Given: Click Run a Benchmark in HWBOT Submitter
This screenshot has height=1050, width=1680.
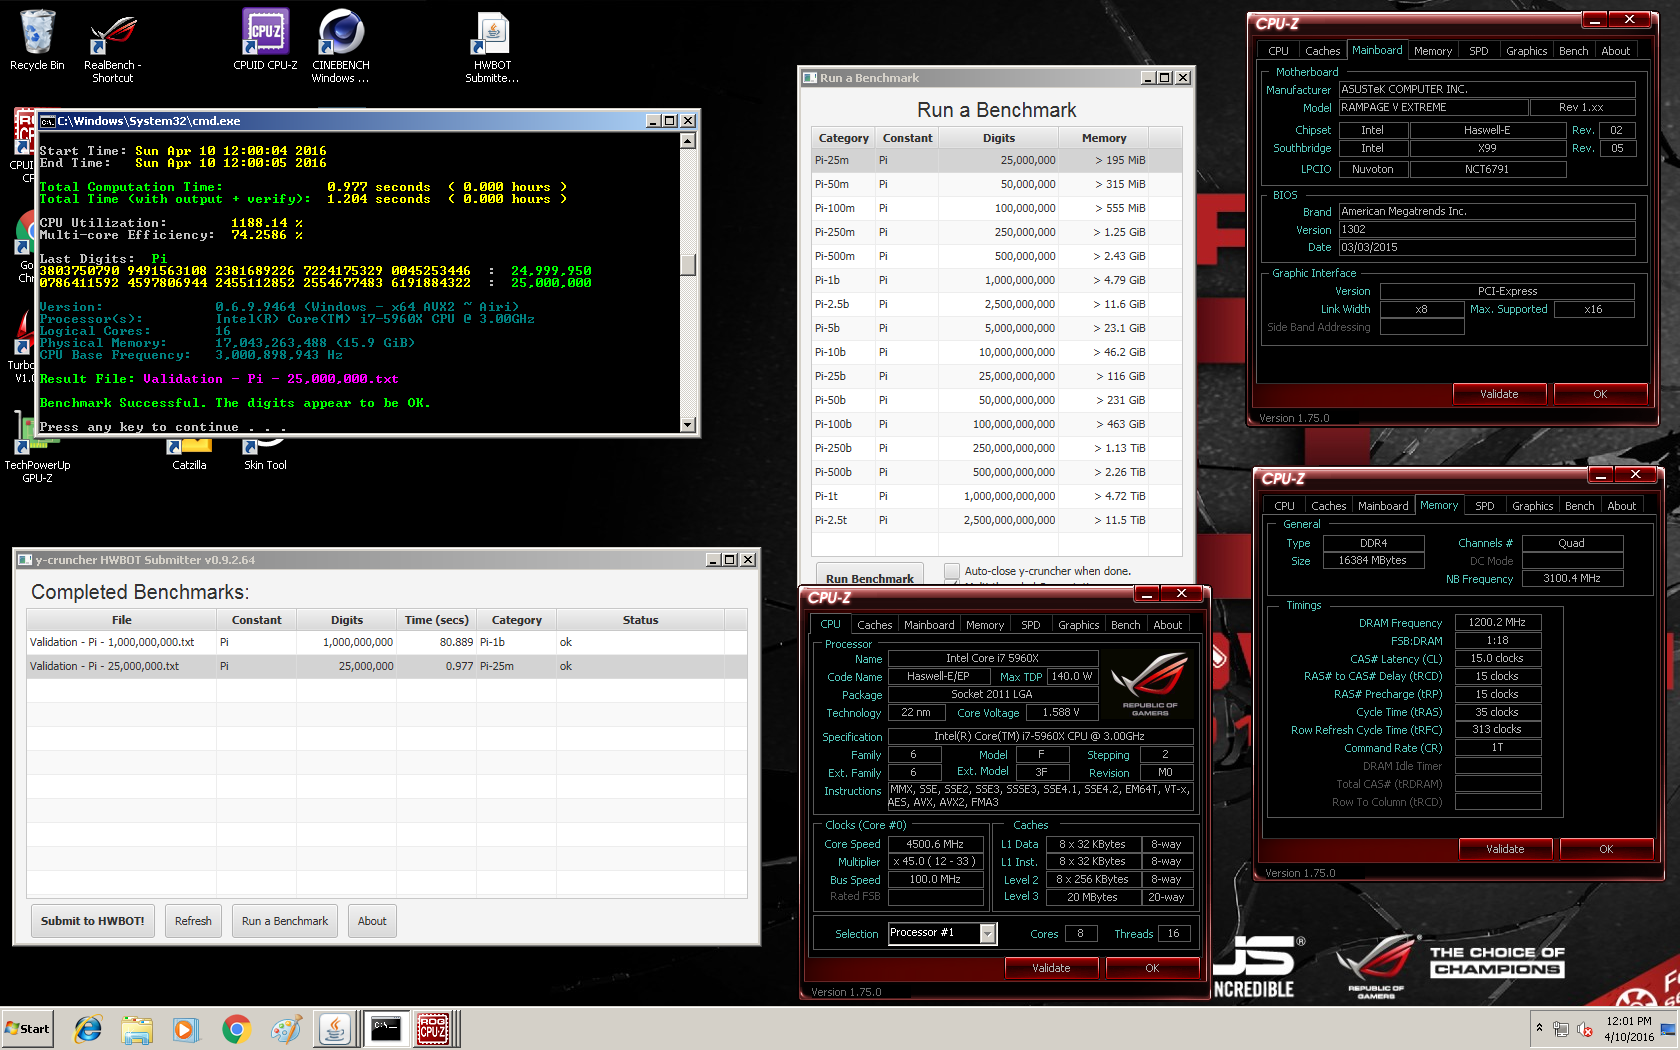Looking at the screenshot, I should (x=285, y=921).
